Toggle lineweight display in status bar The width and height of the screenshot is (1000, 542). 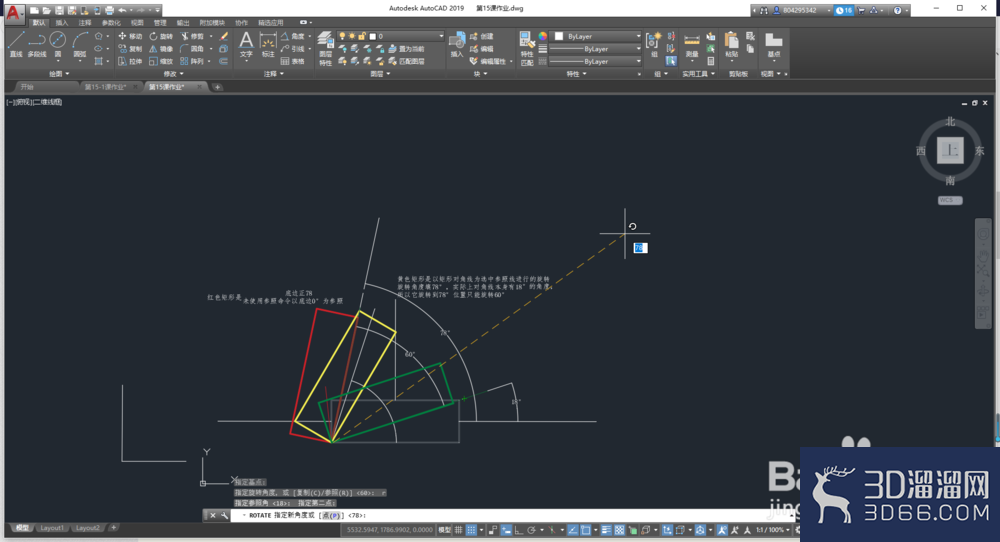pyautogui.click(x=606, y=530)
